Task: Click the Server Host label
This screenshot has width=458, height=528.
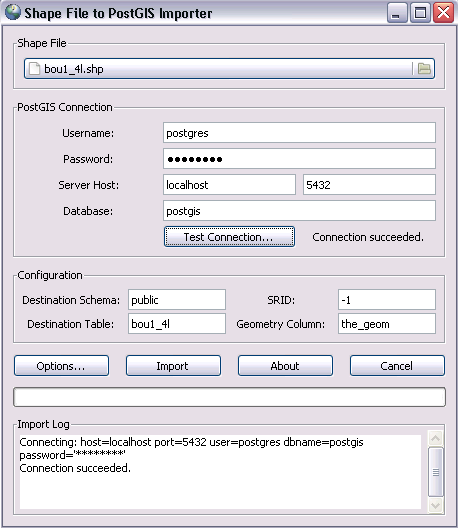Action: click(89, 185)
